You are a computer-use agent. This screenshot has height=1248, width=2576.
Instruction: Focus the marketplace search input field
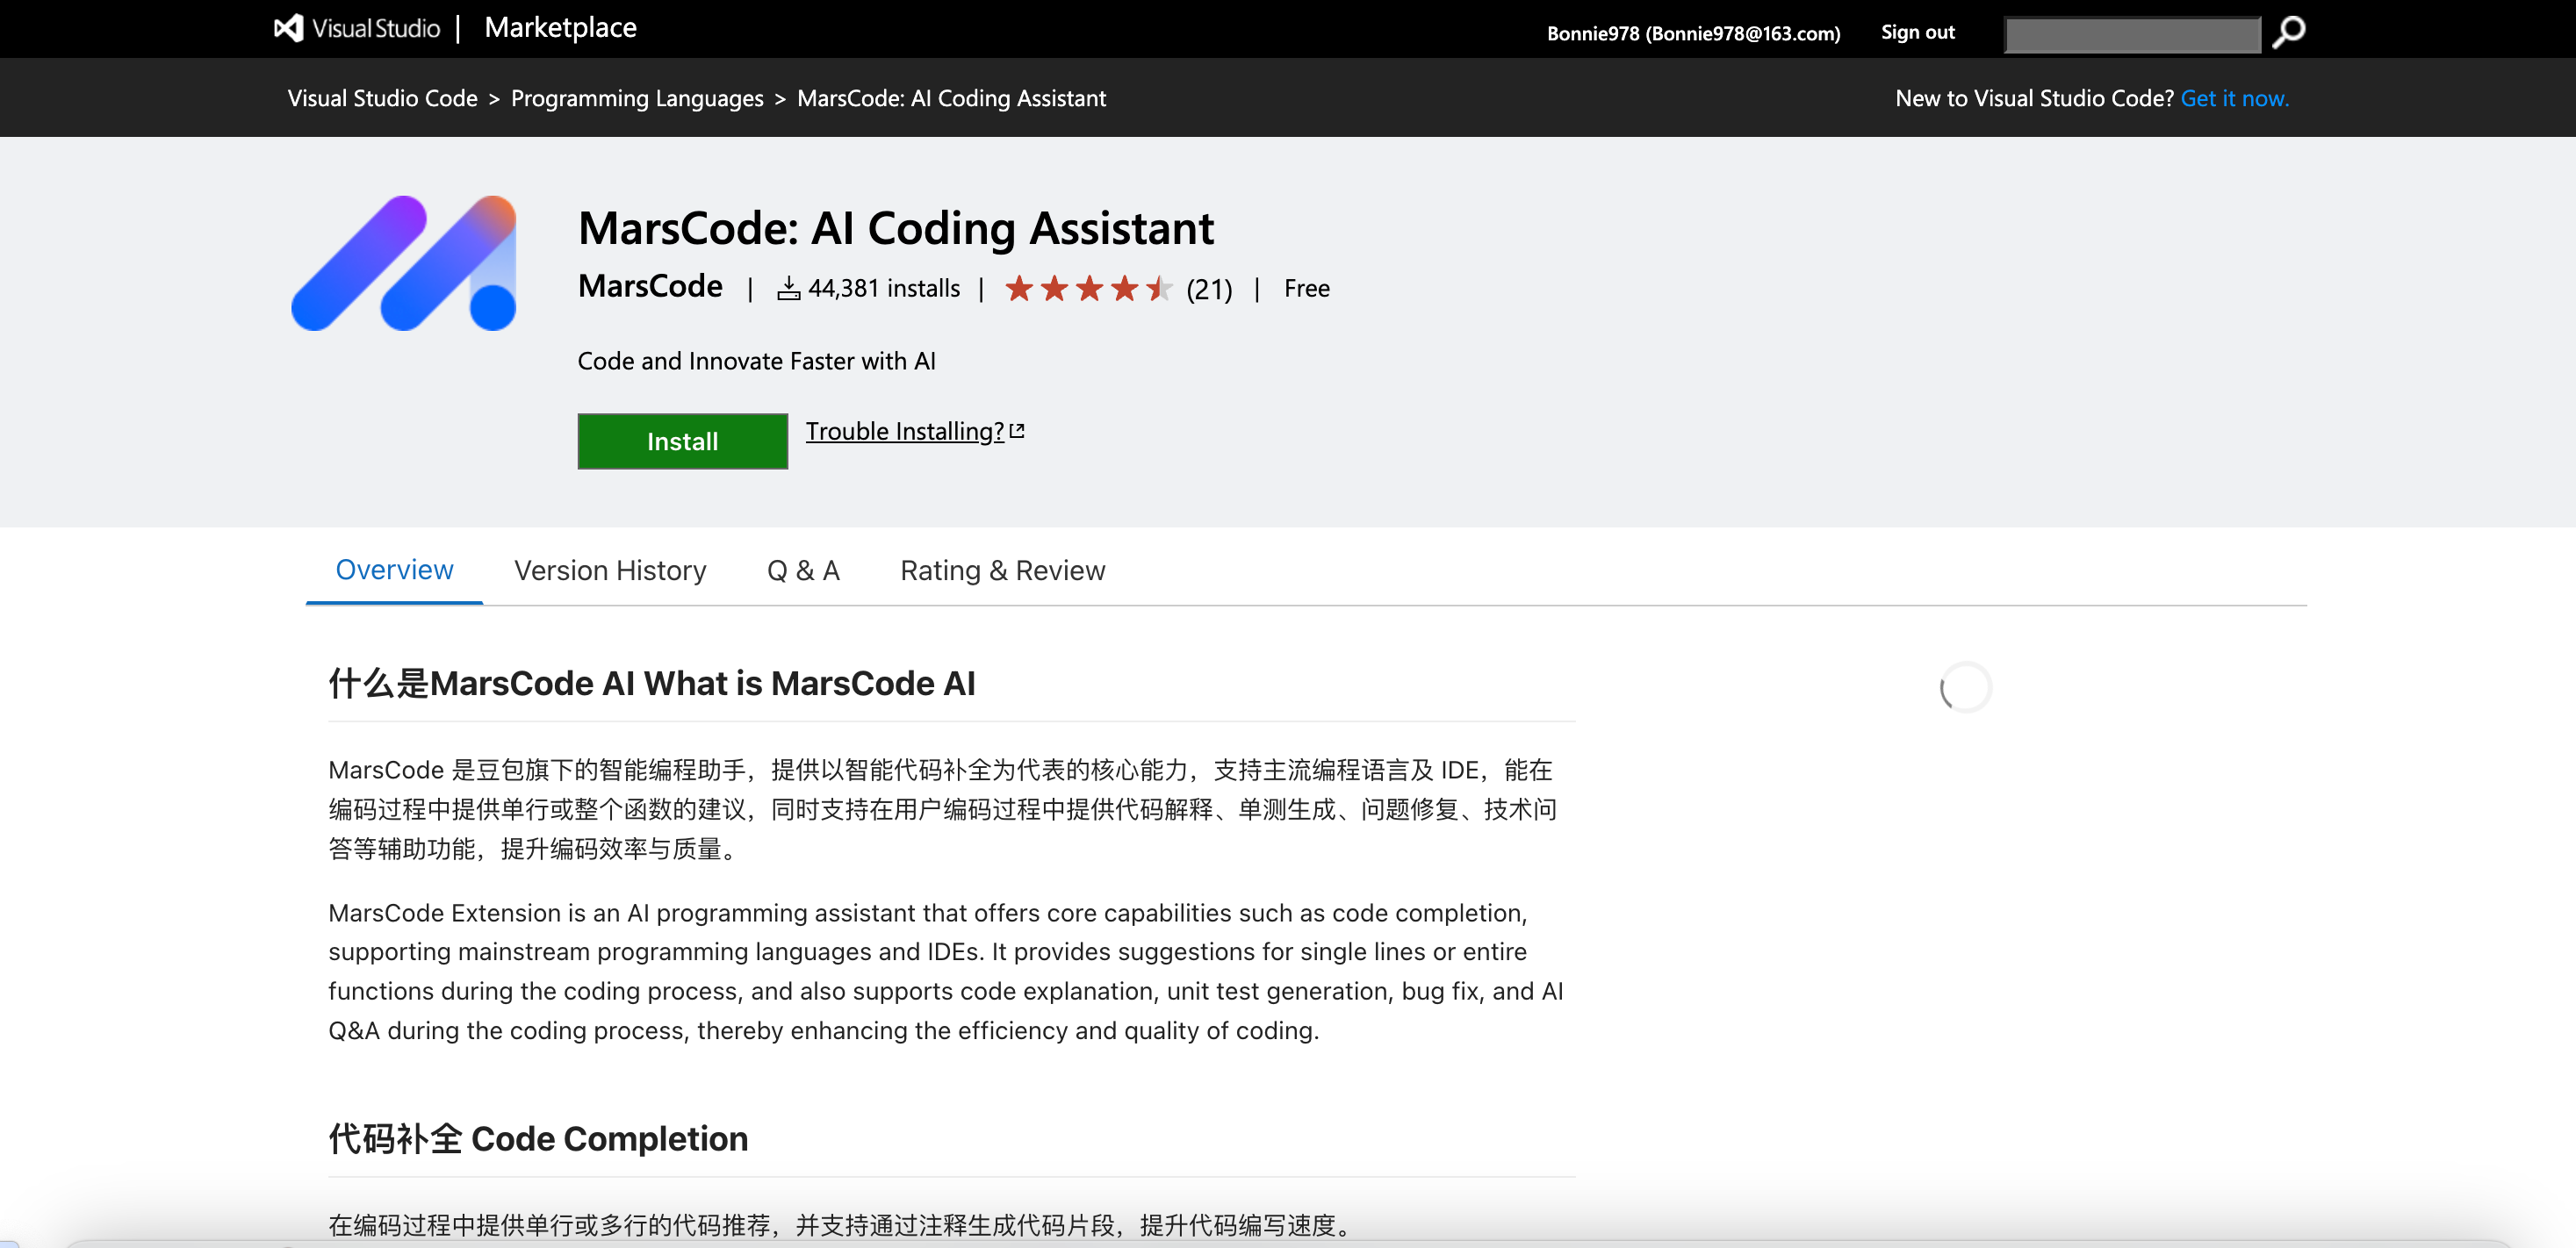(2131, 34)
